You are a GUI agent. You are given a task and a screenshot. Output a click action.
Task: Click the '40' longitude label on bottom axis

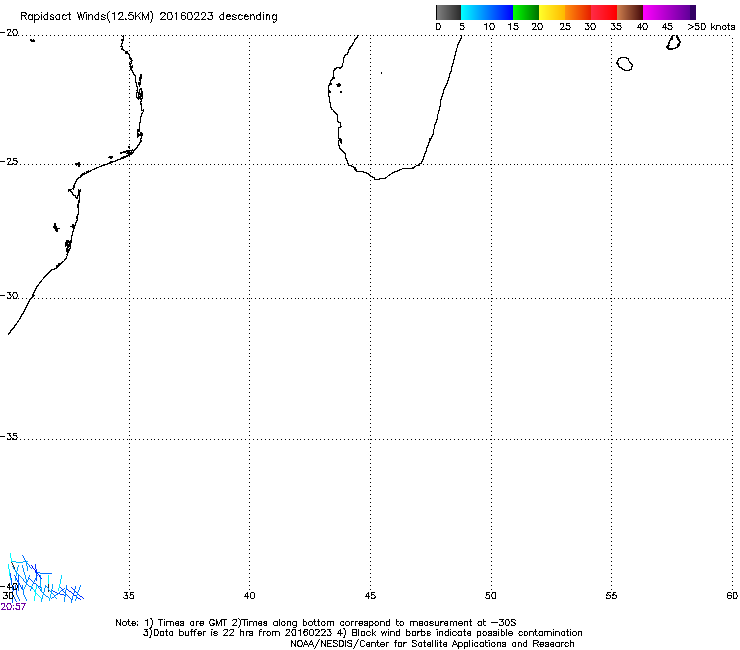(x=250, y=596)
